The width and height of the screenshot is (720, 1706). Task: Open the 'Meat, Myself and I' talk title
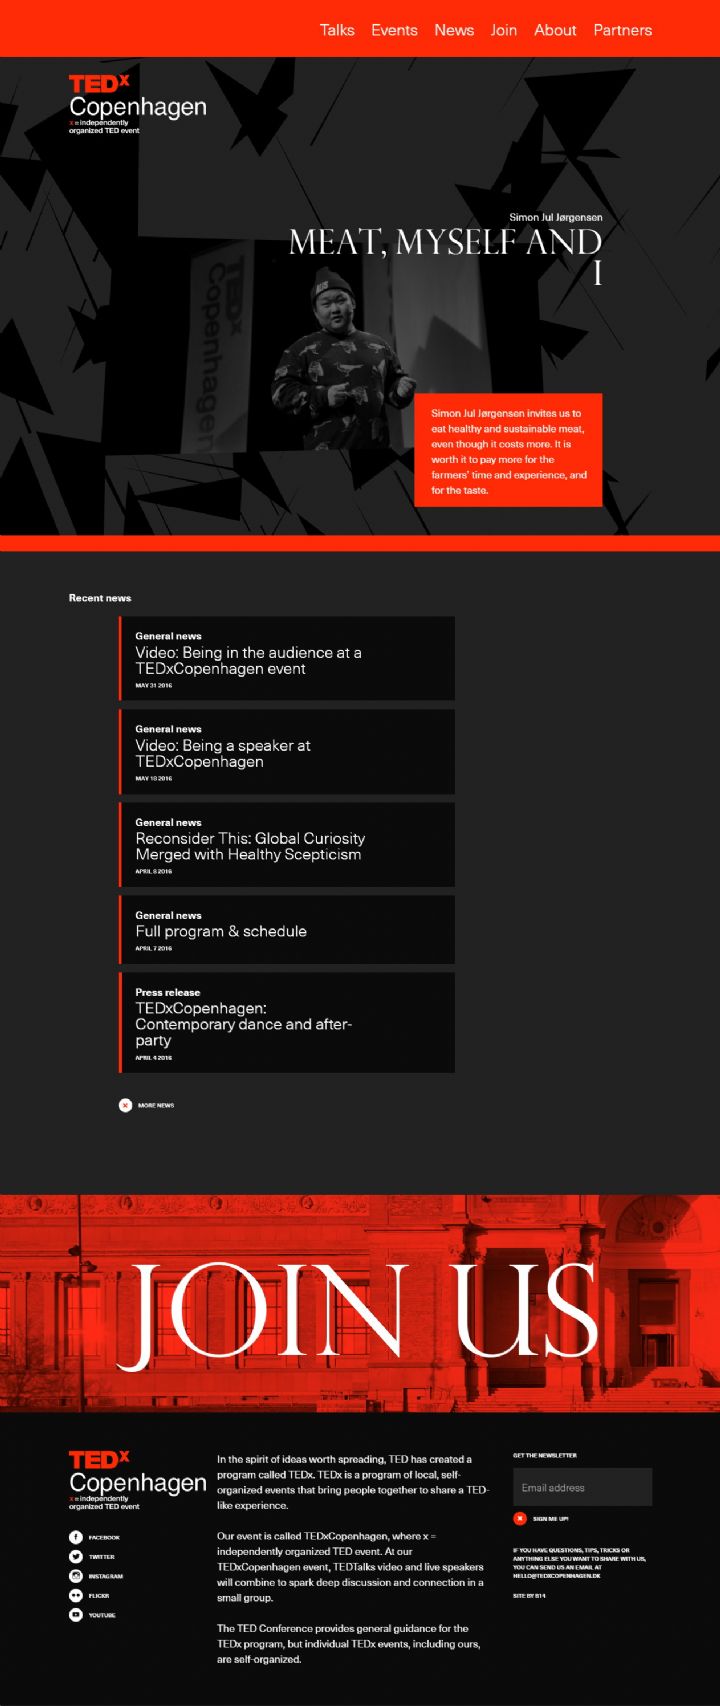[446, 257]
